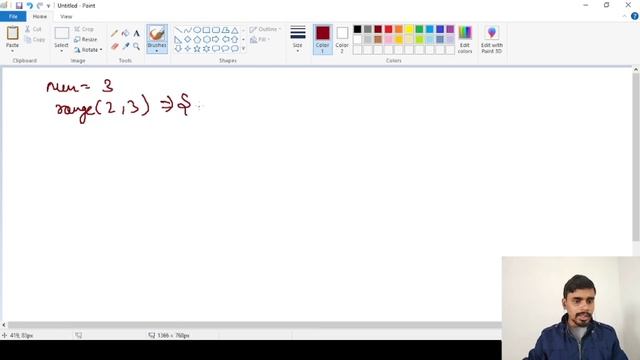The height and width of the screenshot is (360, 640).
Task: Pick the green color swatch
Action: click(x=419, y=29)
